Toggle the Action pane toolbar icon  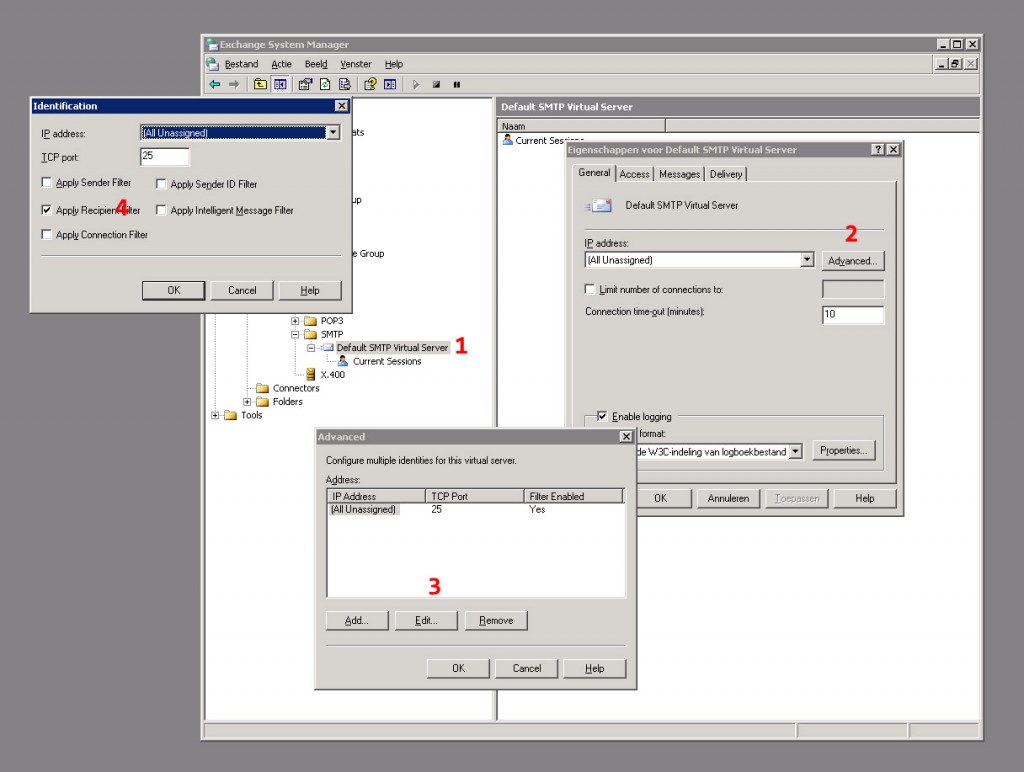click(x=390, y=84)
